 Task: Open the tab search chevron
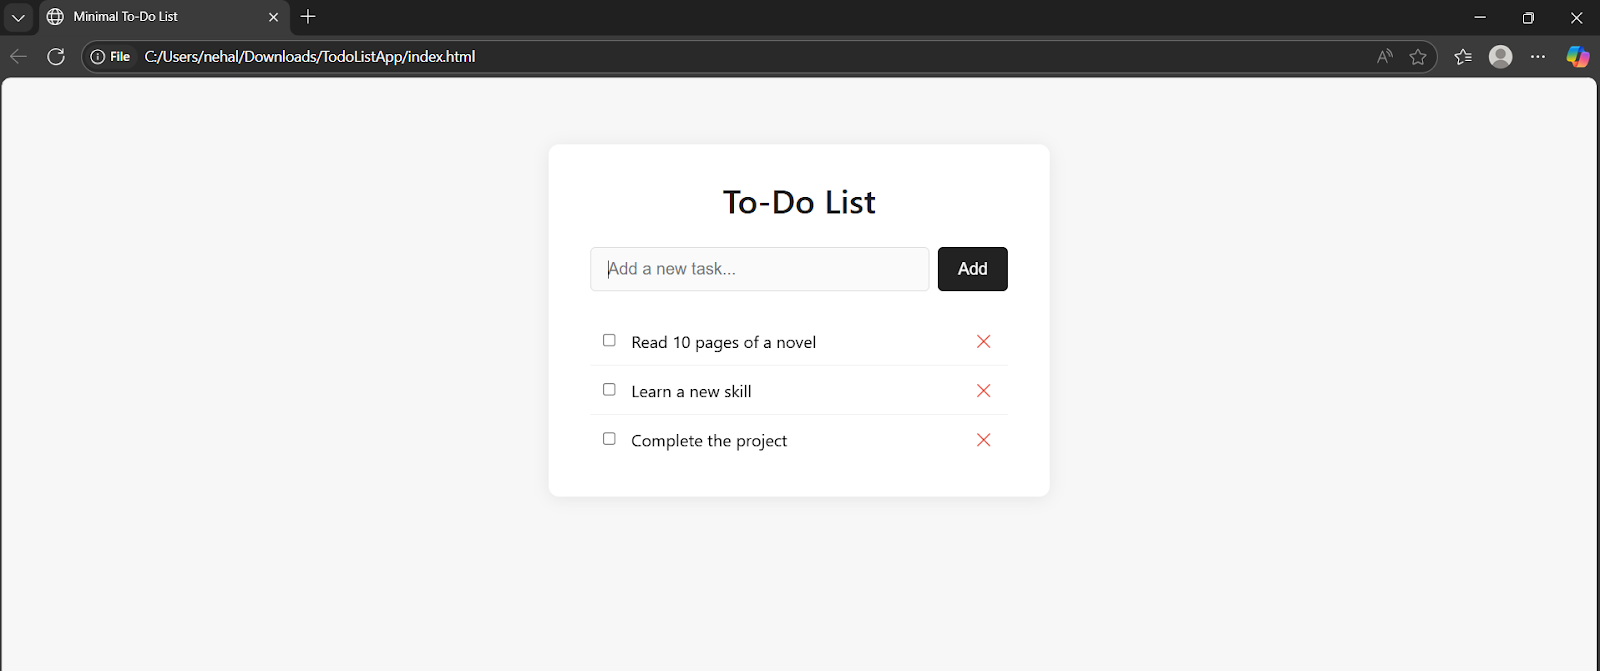pos(17,17)
